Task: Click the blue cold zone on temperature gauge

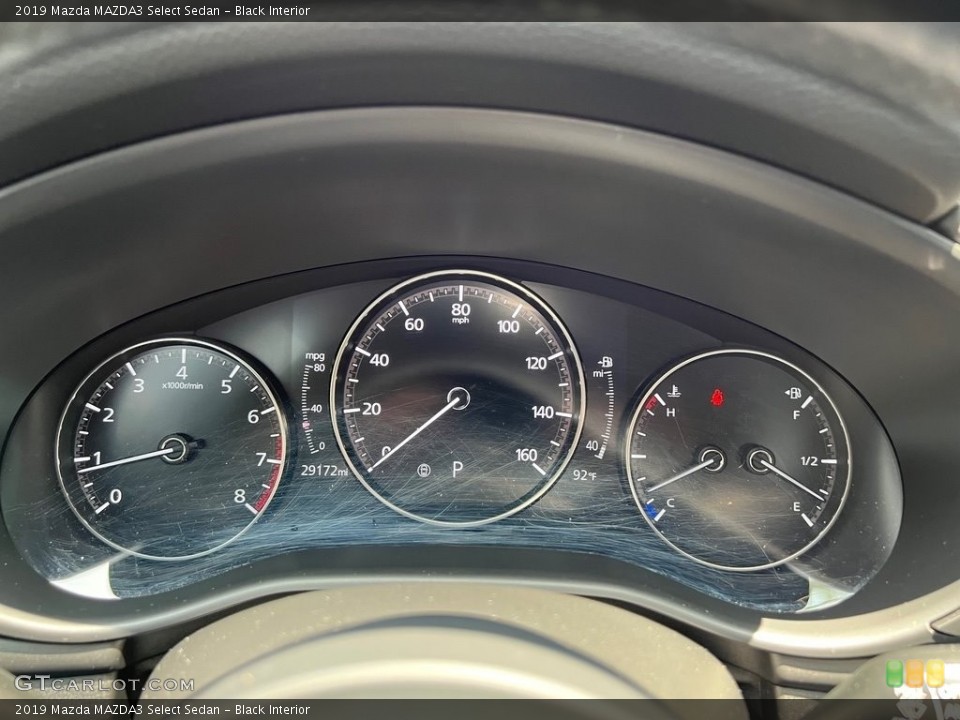Action: tap(653, 510)
